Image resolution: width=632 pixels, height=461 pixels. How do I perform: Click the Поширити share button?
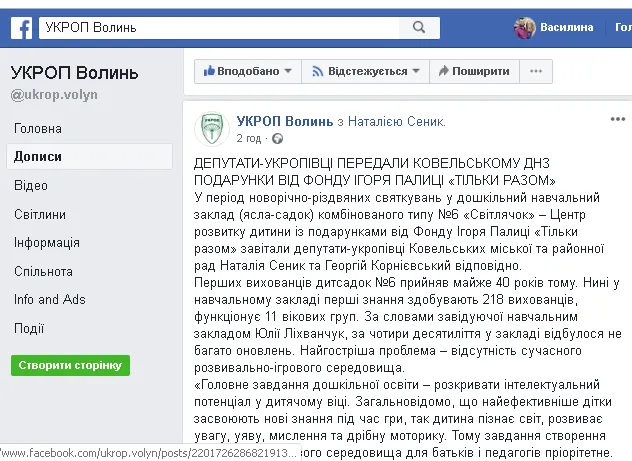tap(474, 71)
